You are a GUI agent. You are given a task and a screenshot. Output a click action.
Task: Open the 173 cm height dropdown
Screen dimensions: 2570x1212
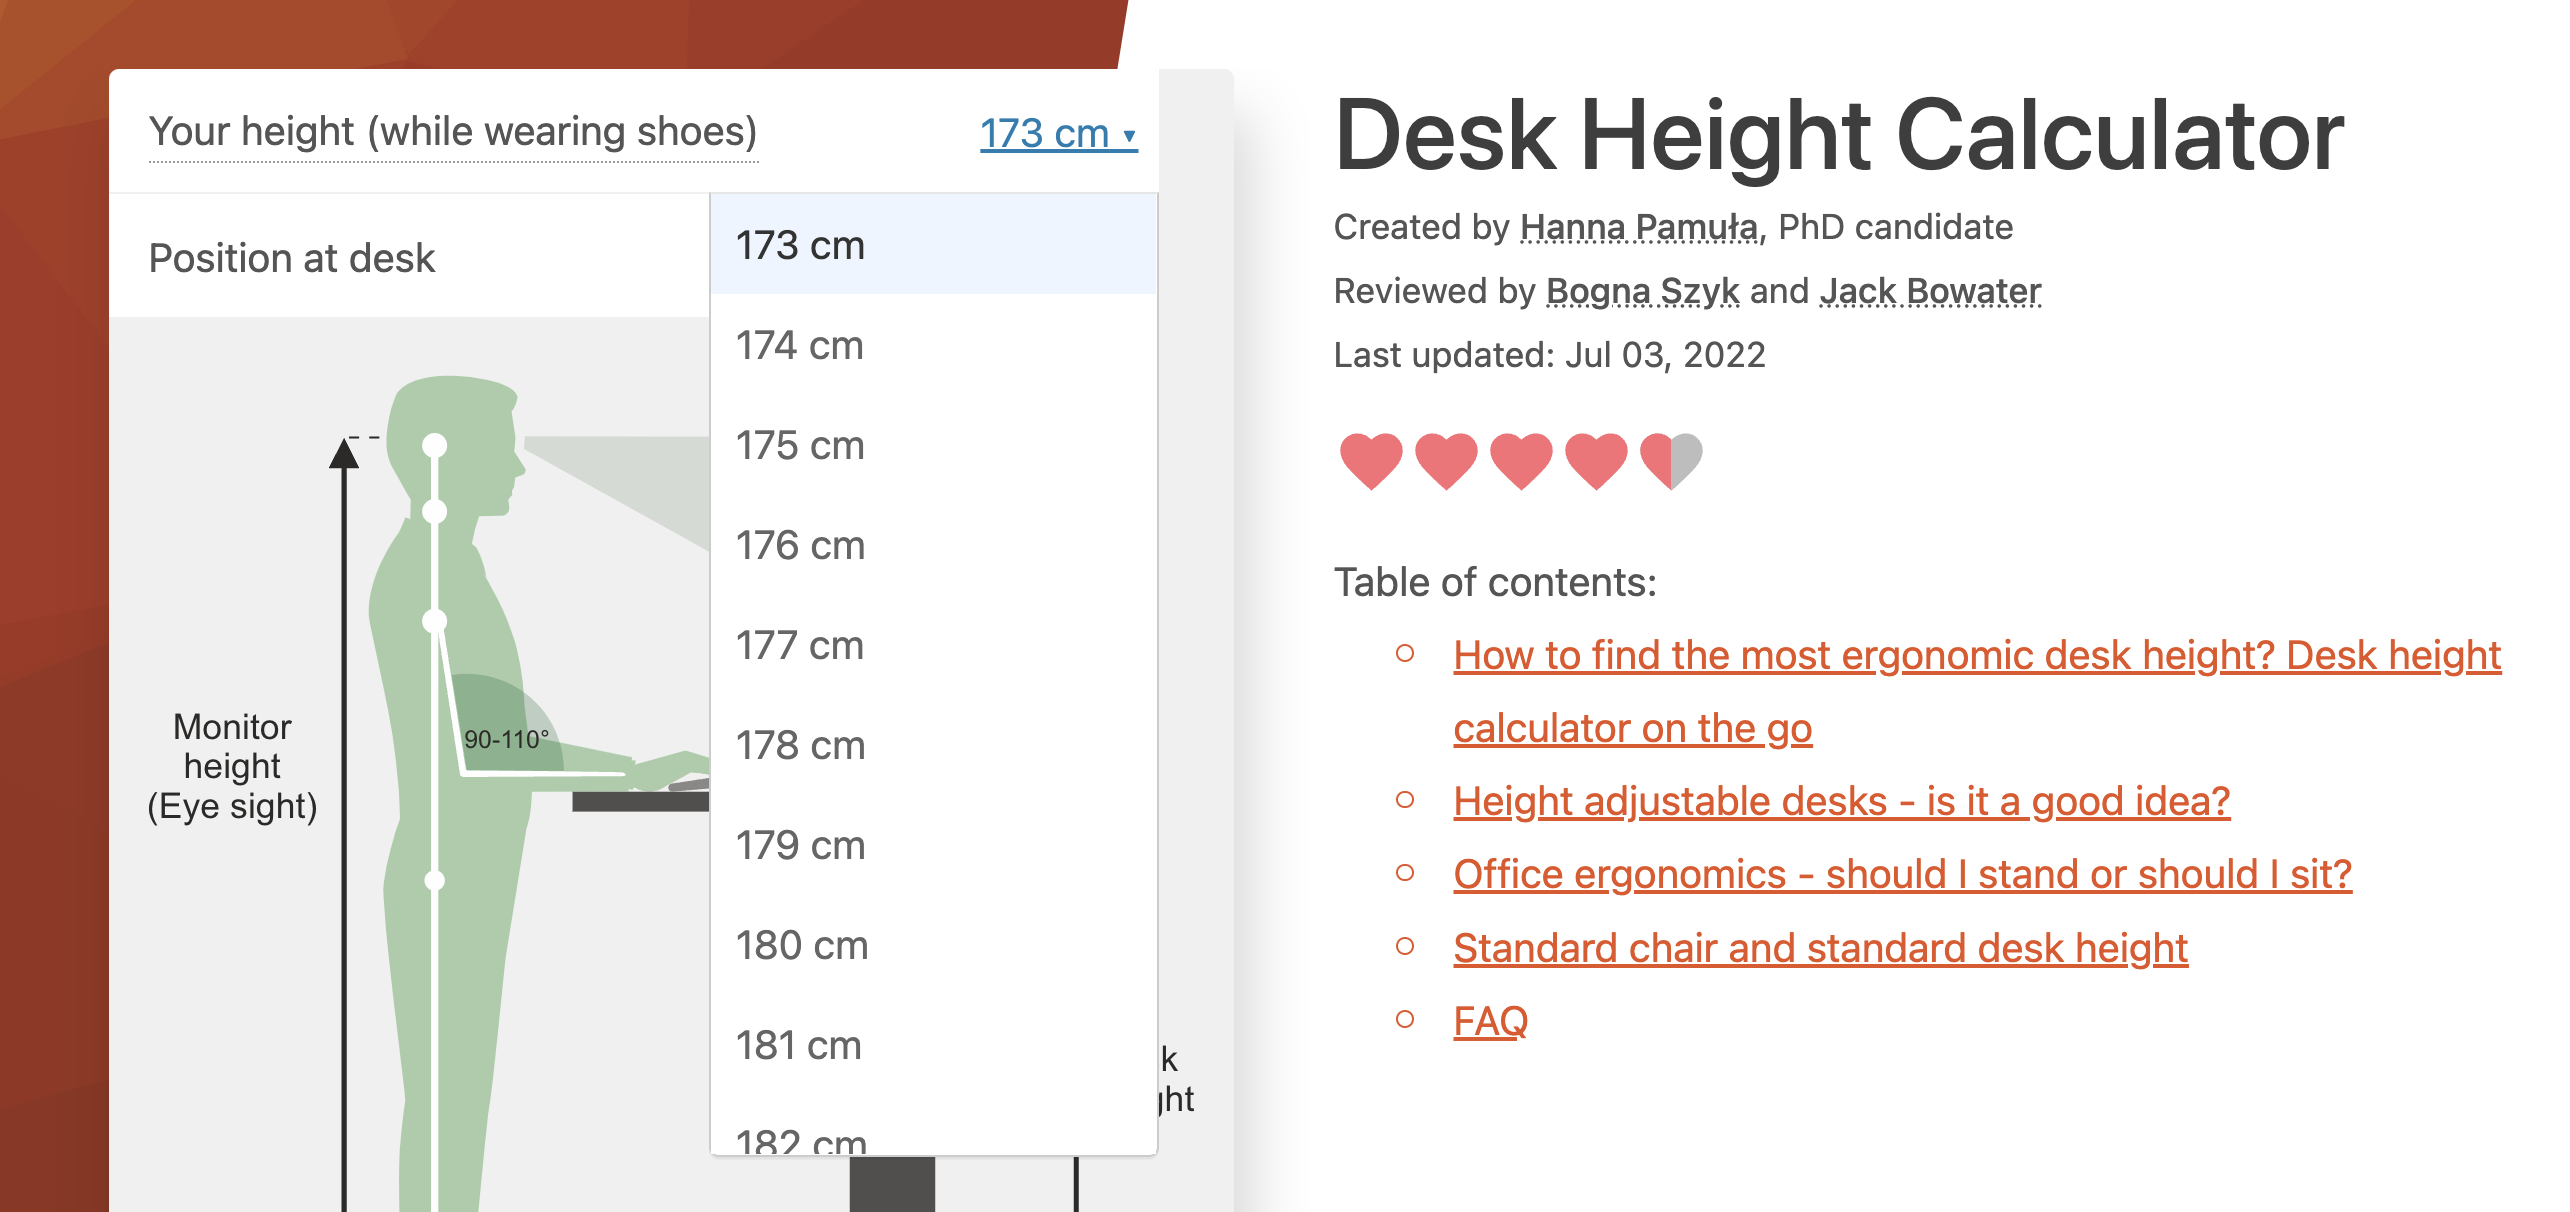[1058, 134]
